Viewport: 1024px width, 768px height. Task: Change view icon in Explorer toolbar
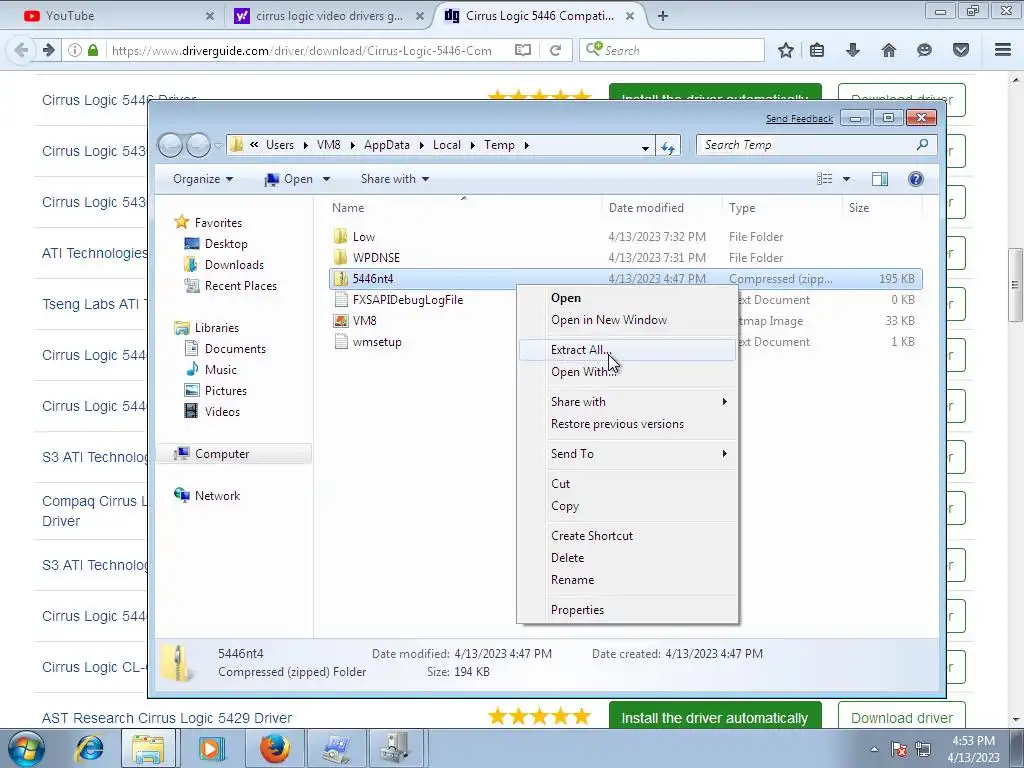825,179
